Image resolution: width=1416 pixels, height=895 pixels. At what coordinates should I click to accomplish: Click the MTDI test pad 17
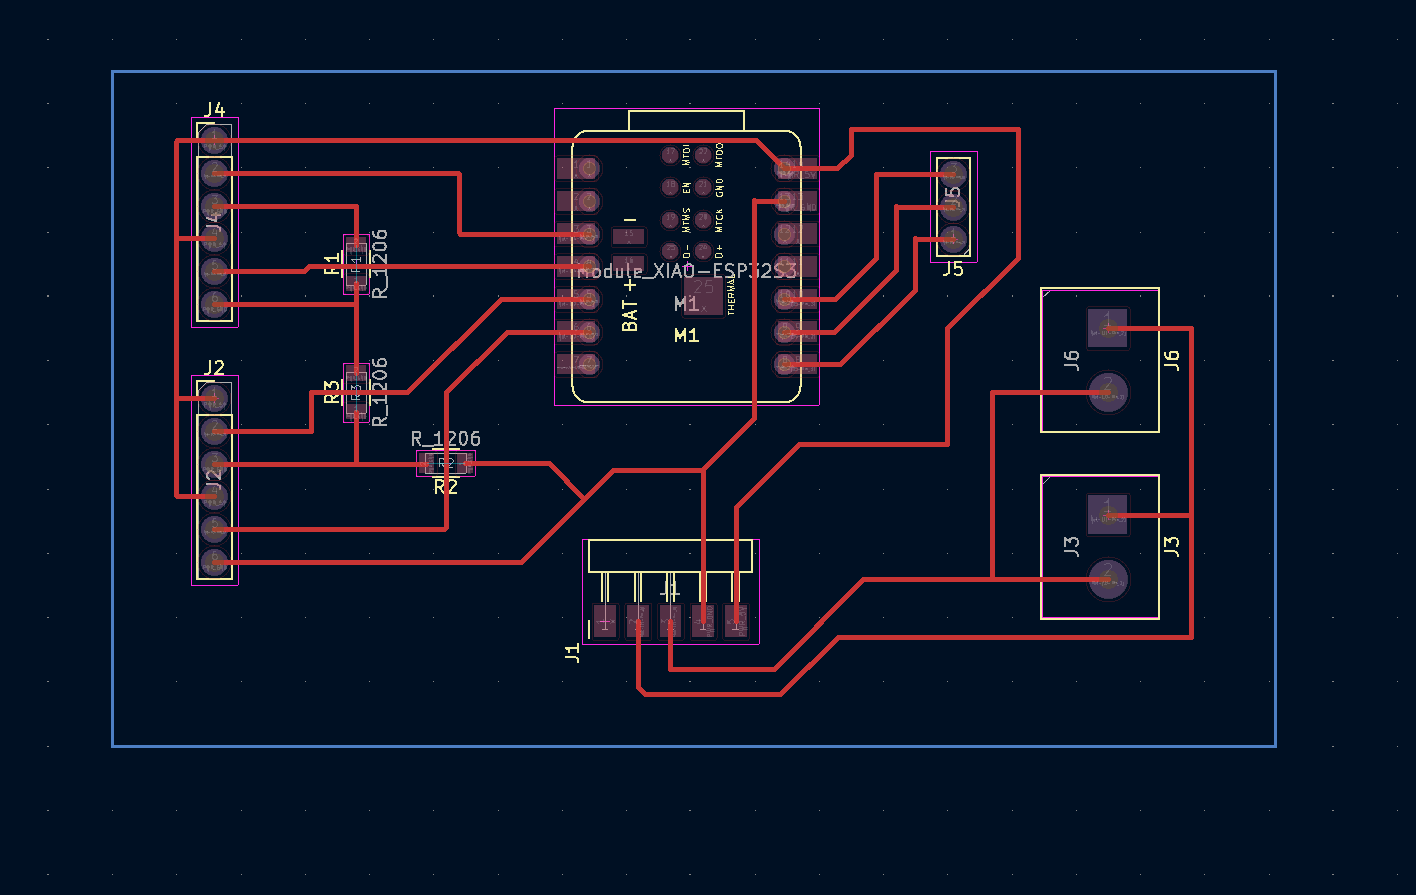[x=670, y=154]
